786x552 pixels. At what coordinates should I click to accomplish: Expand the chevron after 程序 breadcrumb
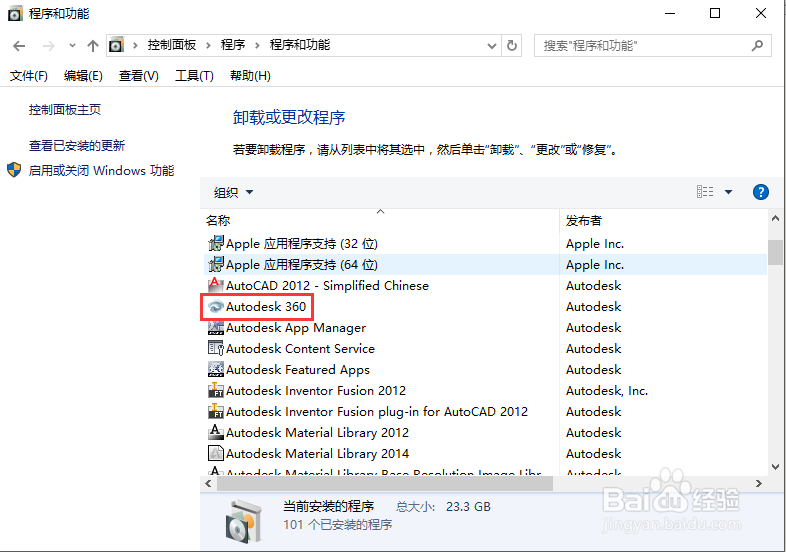pyautogui.click(x=257, y=46)
